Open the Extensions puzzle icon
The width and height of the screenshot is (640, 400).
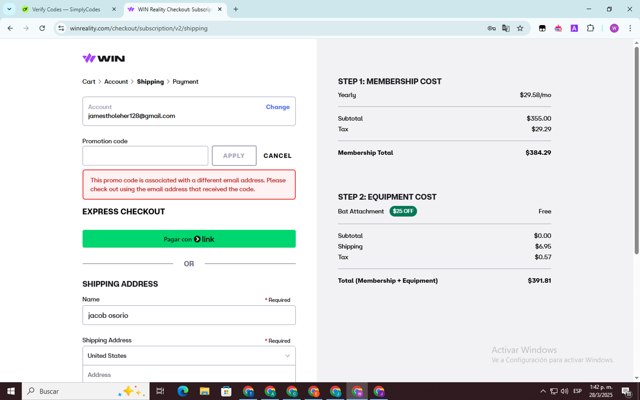coord(590,28)
